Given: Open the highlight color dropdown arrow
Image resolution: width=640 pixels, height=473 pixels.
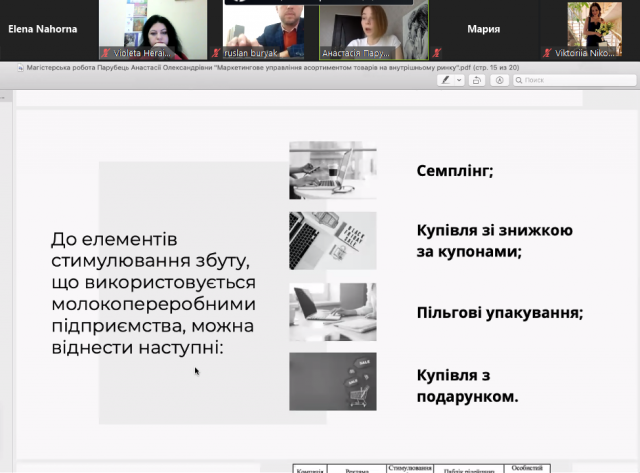Looking at the screenshot, I should click(x=459, y=80).
